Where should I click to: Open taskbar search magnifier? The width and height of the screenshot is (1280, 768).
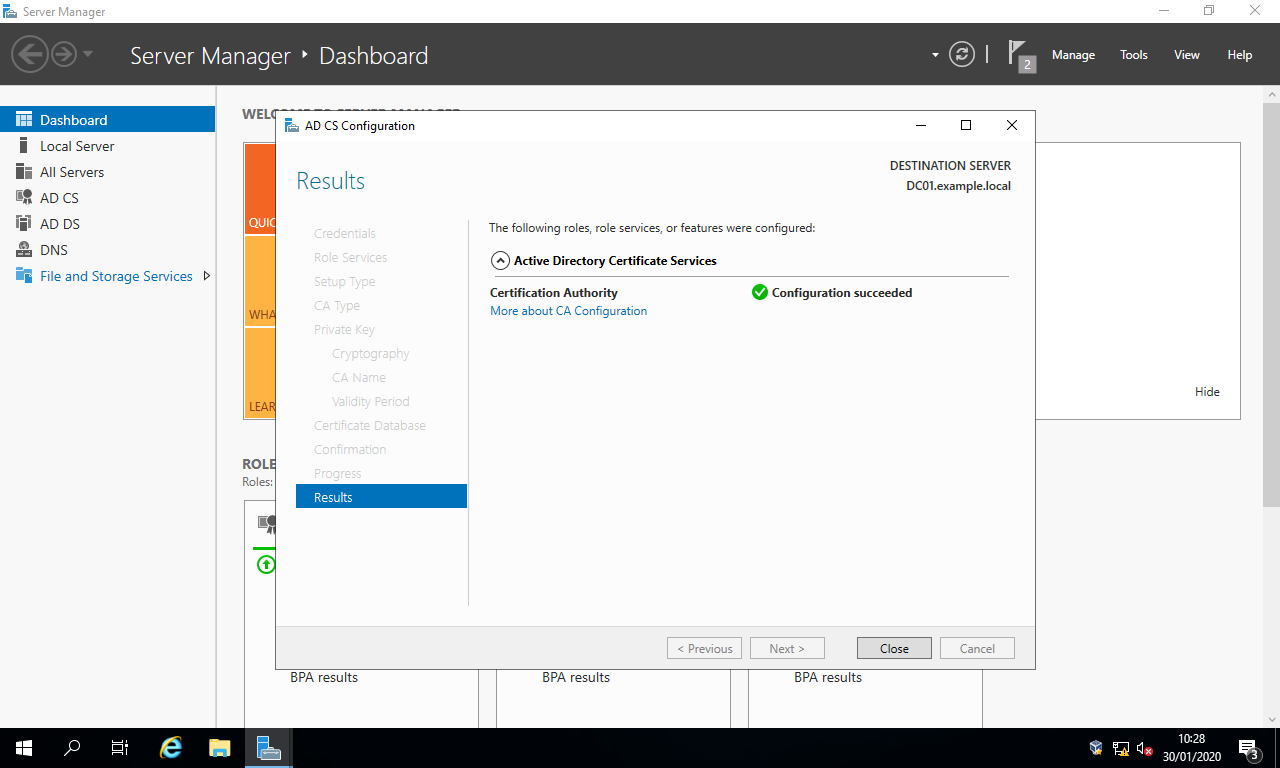click(72, 747)
